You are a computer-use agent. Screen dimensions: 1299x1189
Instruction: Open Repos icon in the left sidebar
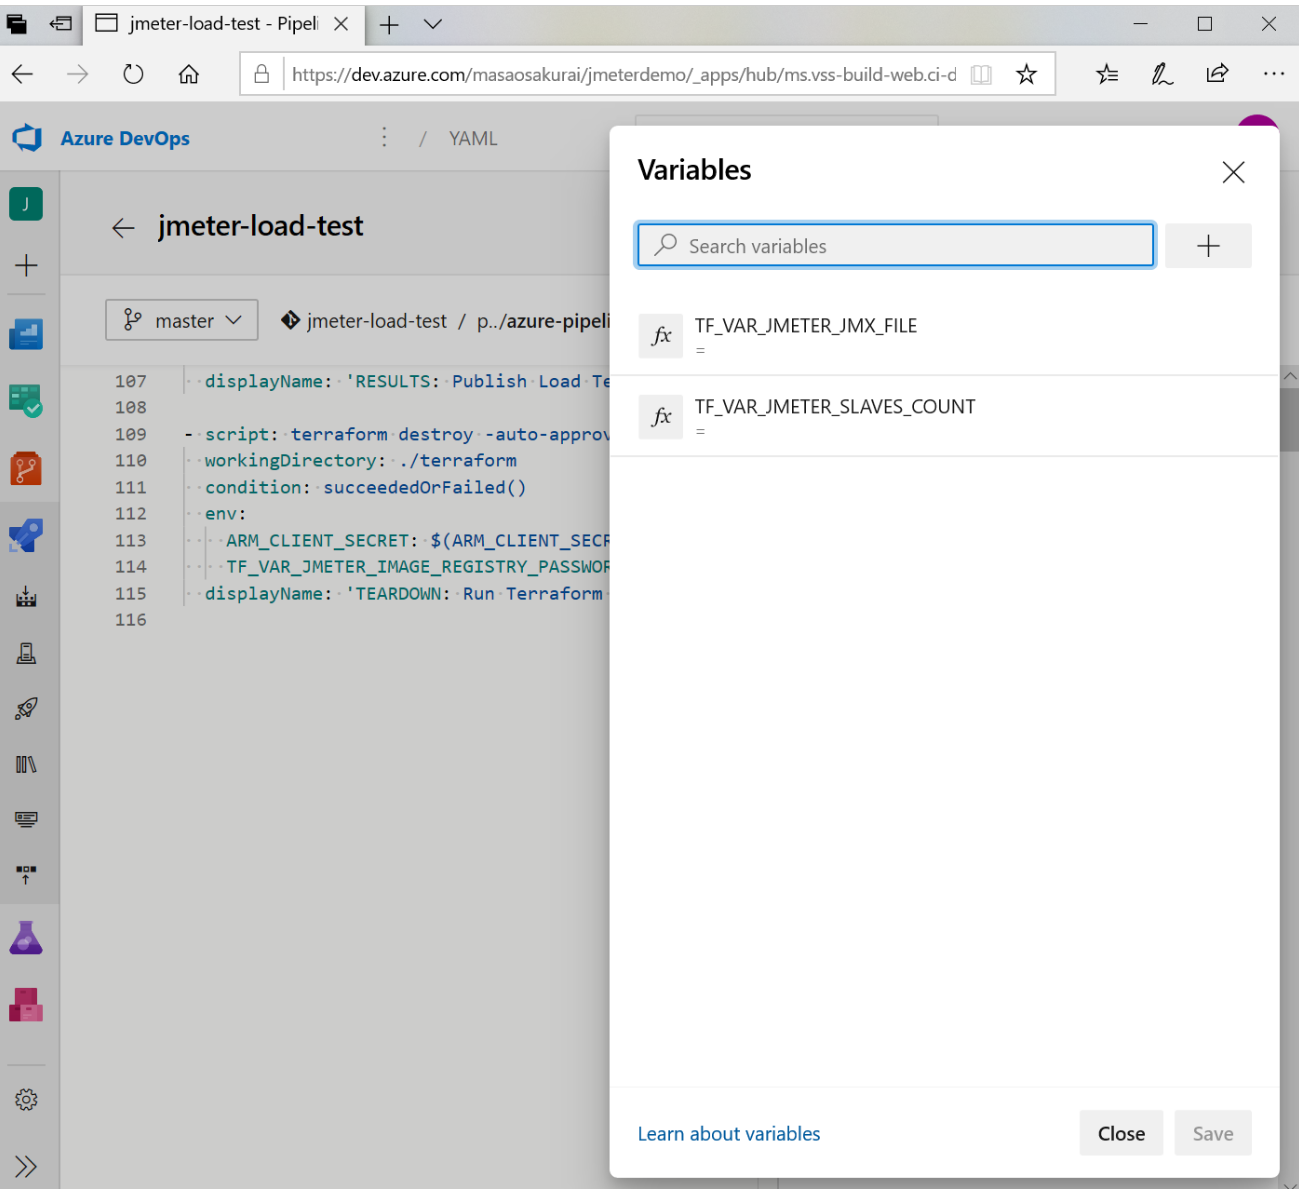[26, 468]
